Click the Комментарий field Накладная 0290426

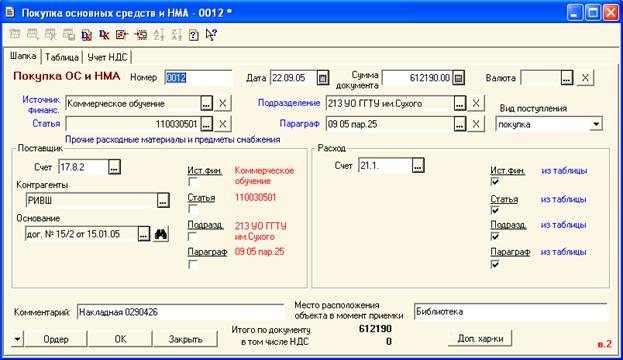pyautogui.click(x=180, y=312)
